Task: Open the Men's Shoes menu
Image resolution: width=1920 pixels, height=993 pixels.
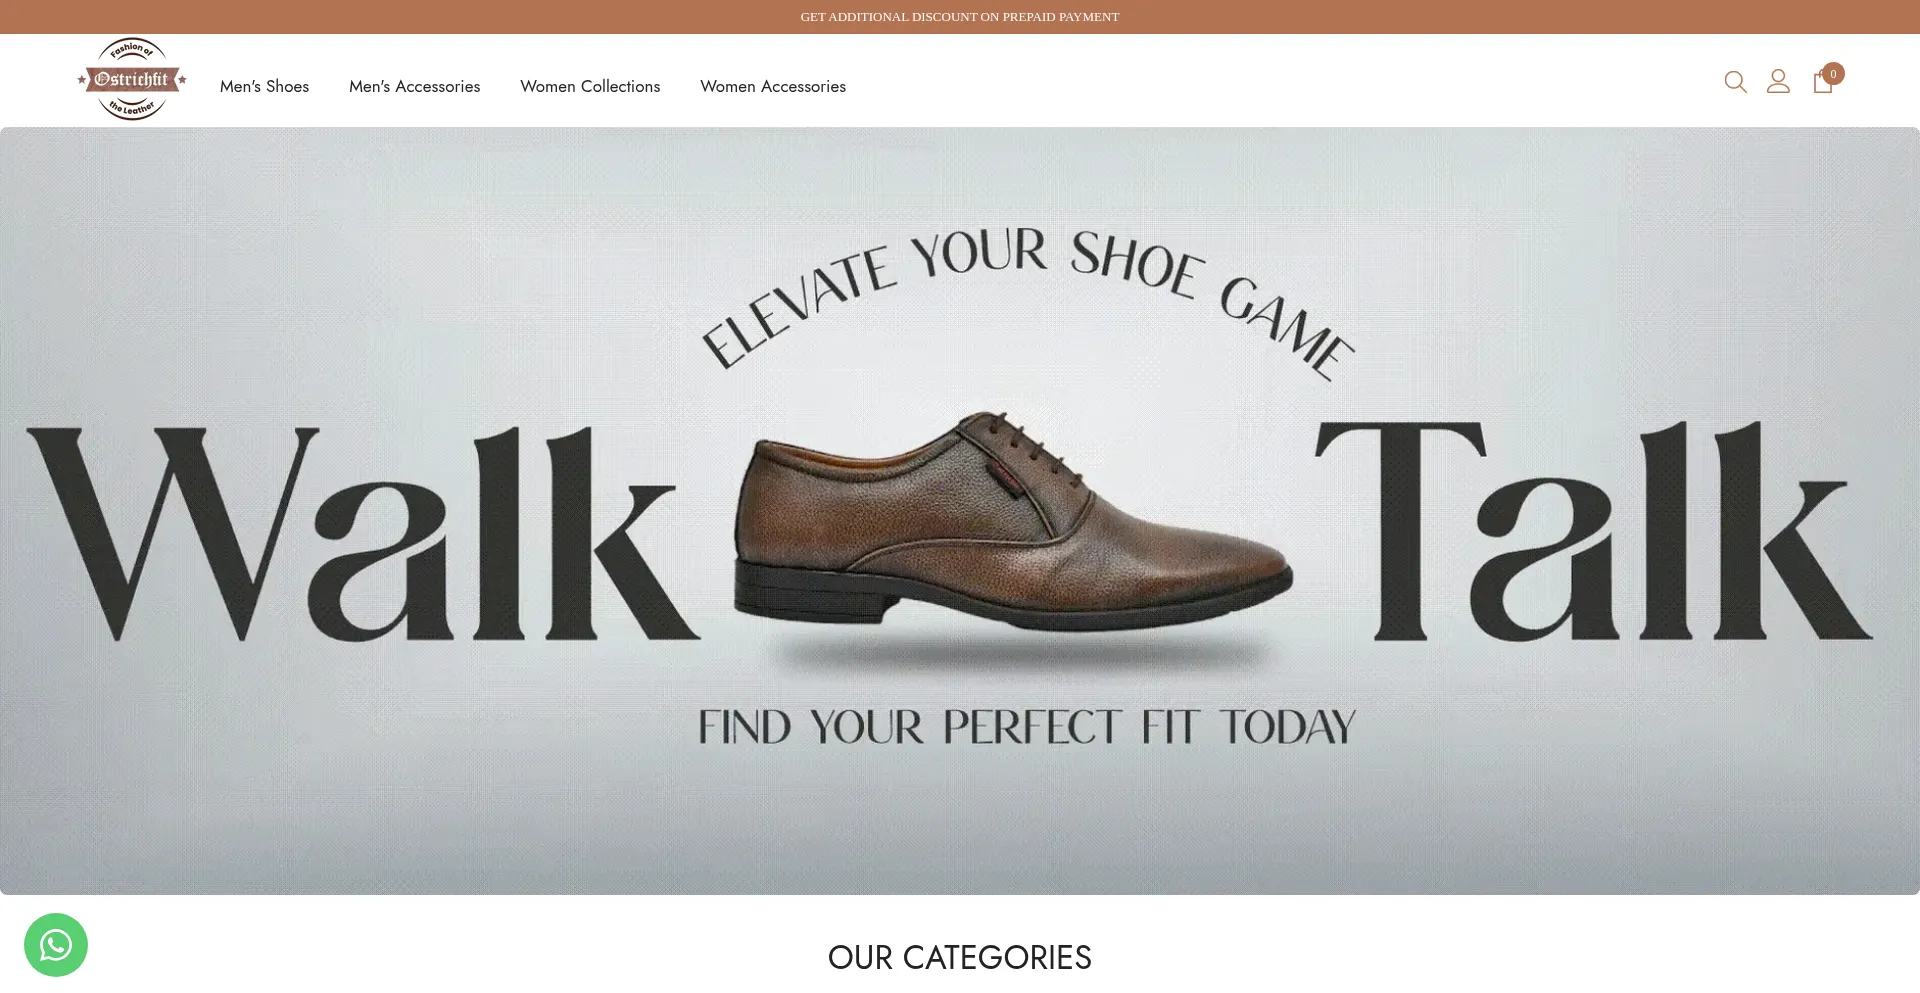Action: tap(264, 86)
